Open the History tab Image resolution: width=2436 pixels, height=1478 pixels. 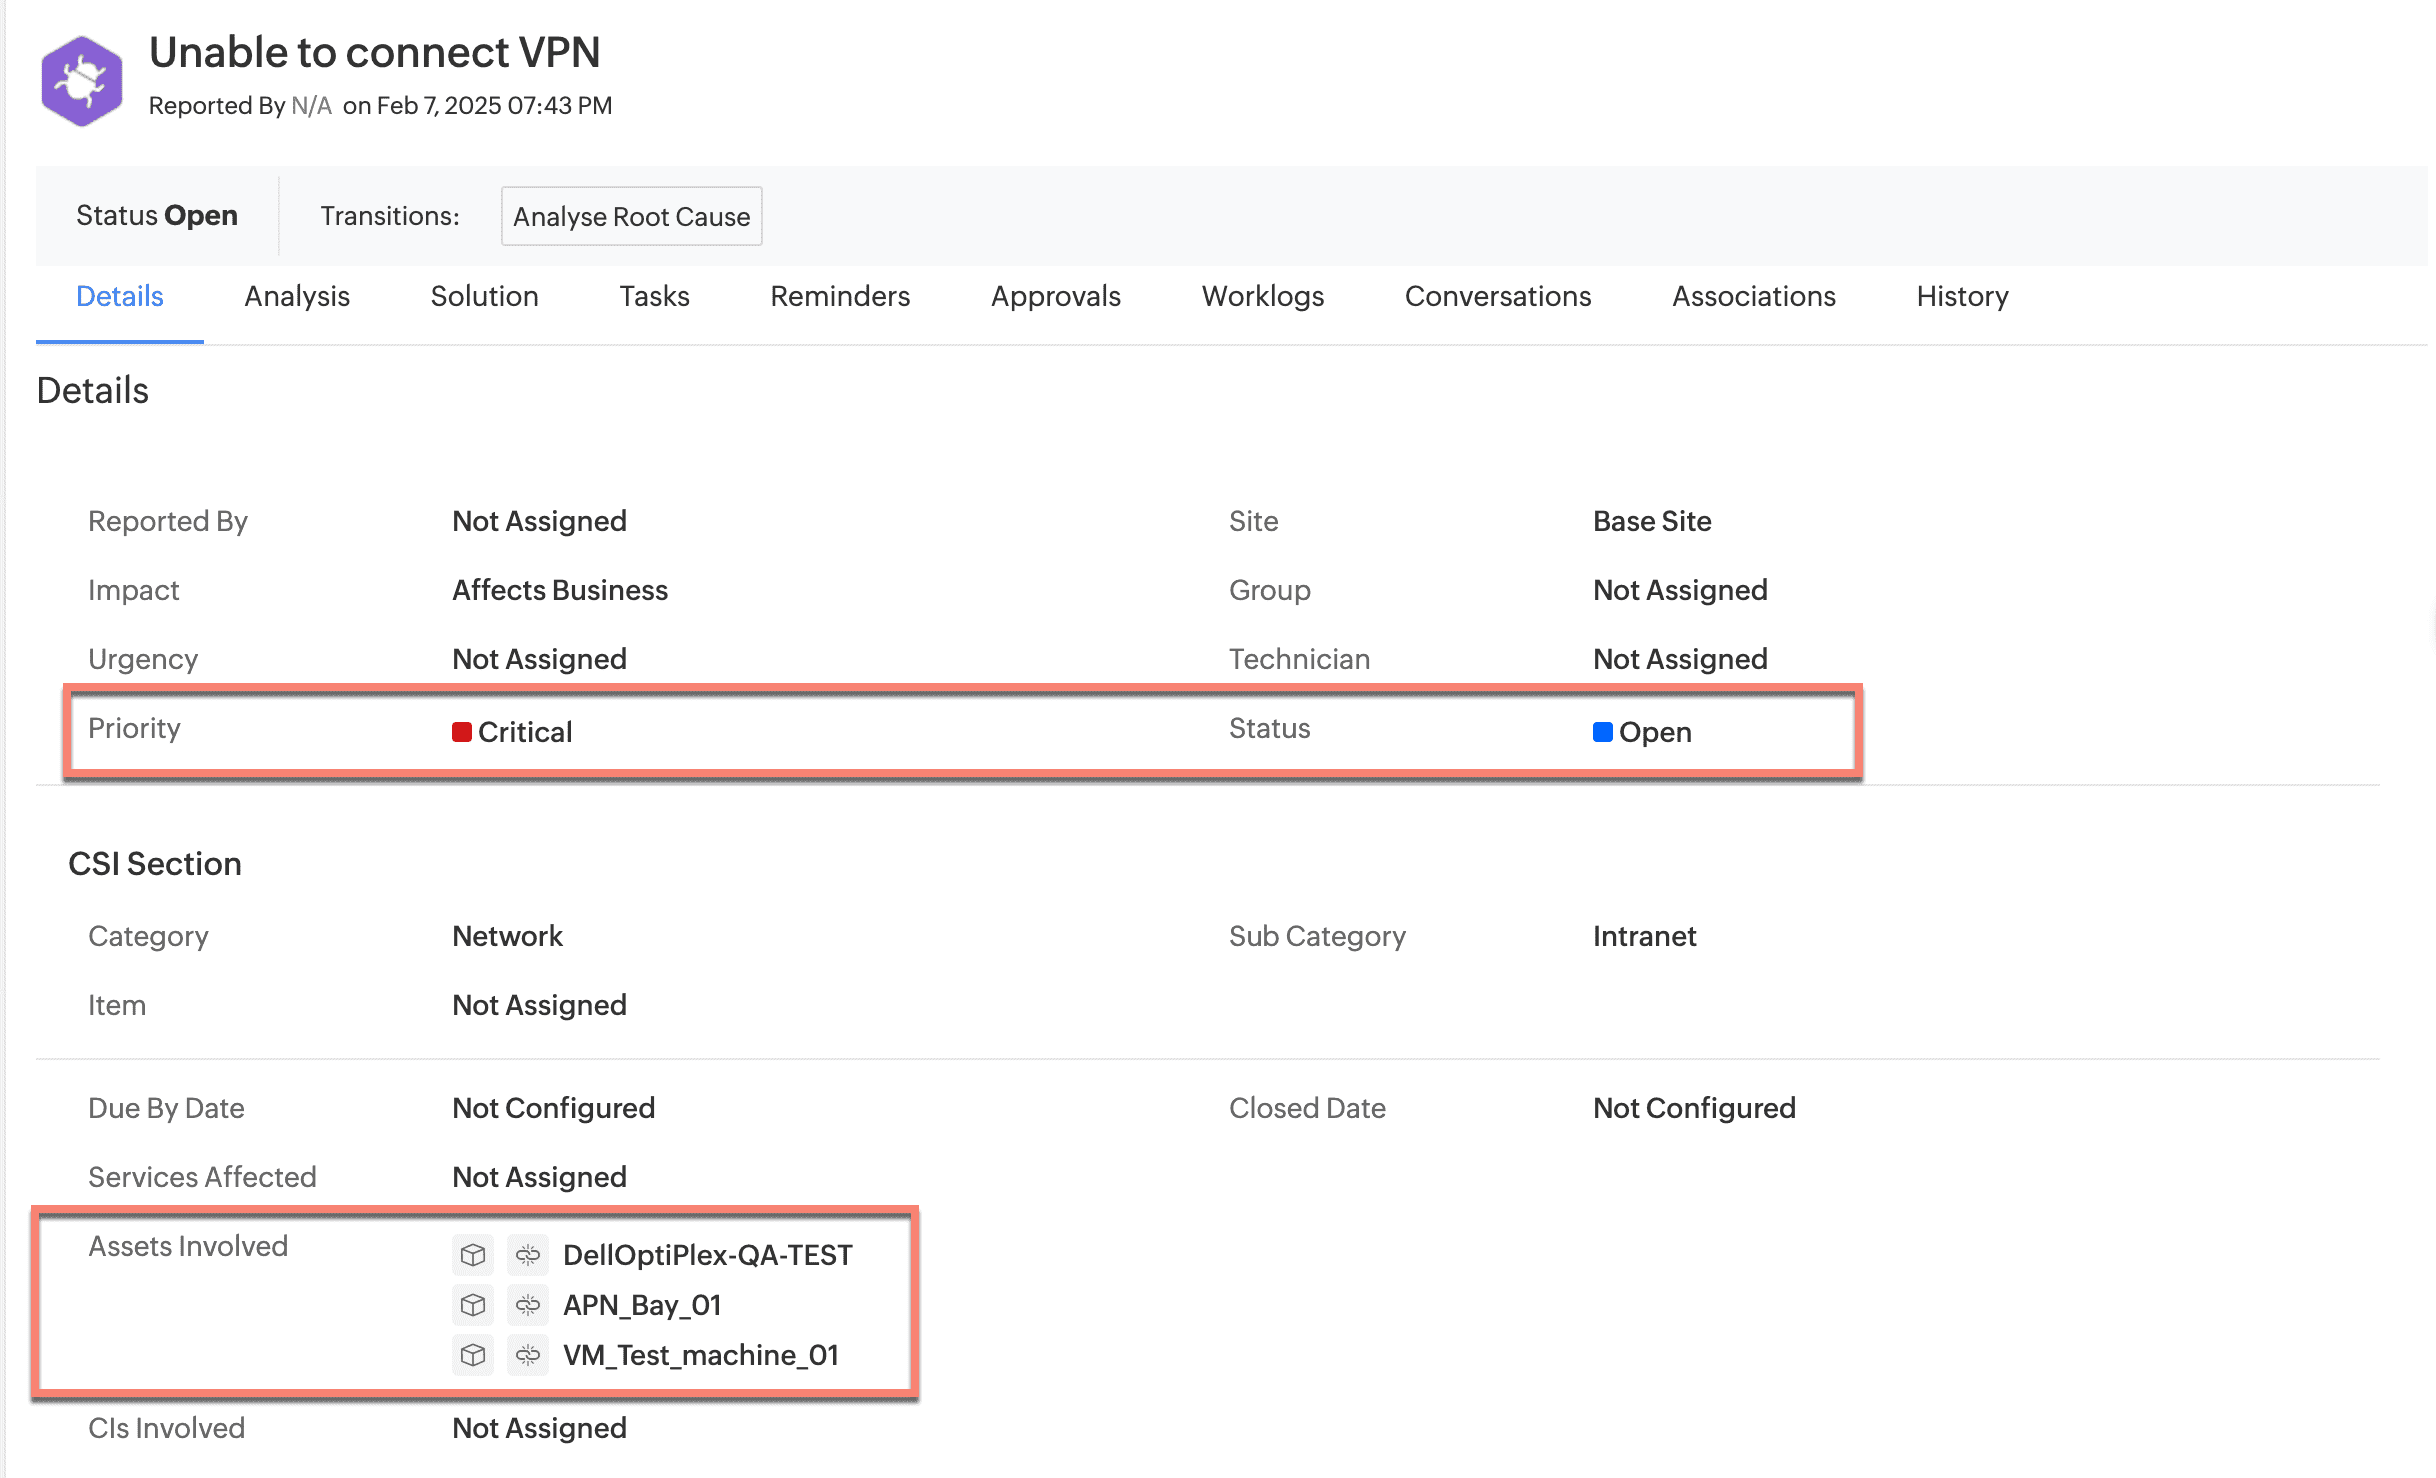point(1962,296)
